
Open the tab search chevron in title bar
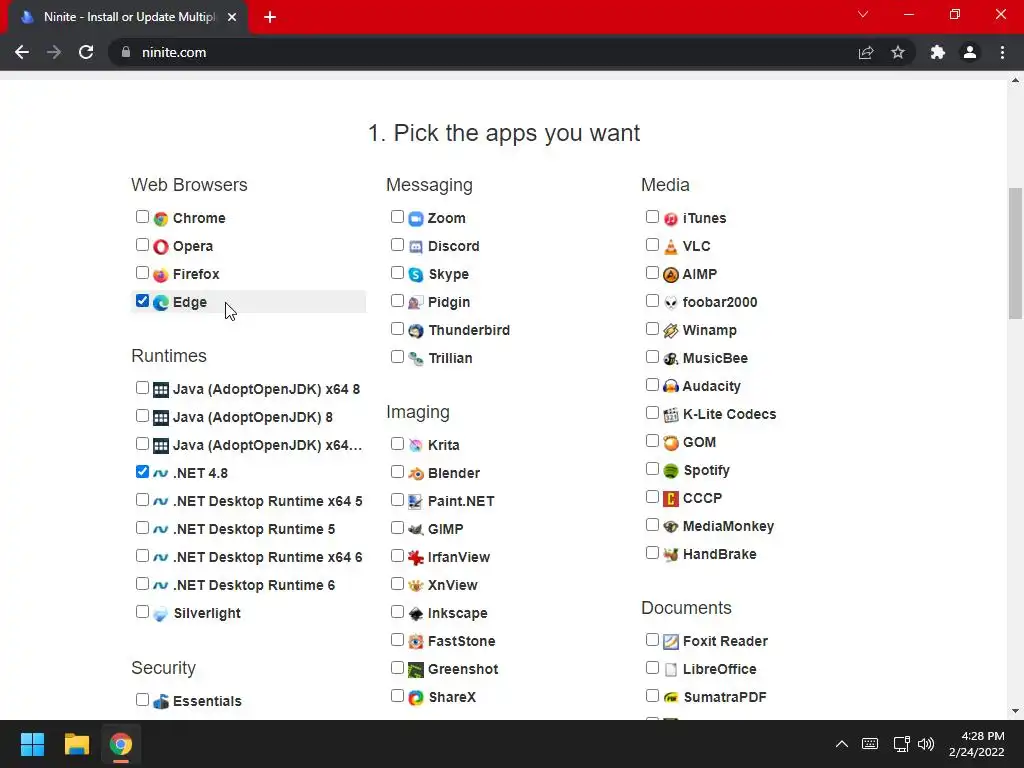(863, 14)
